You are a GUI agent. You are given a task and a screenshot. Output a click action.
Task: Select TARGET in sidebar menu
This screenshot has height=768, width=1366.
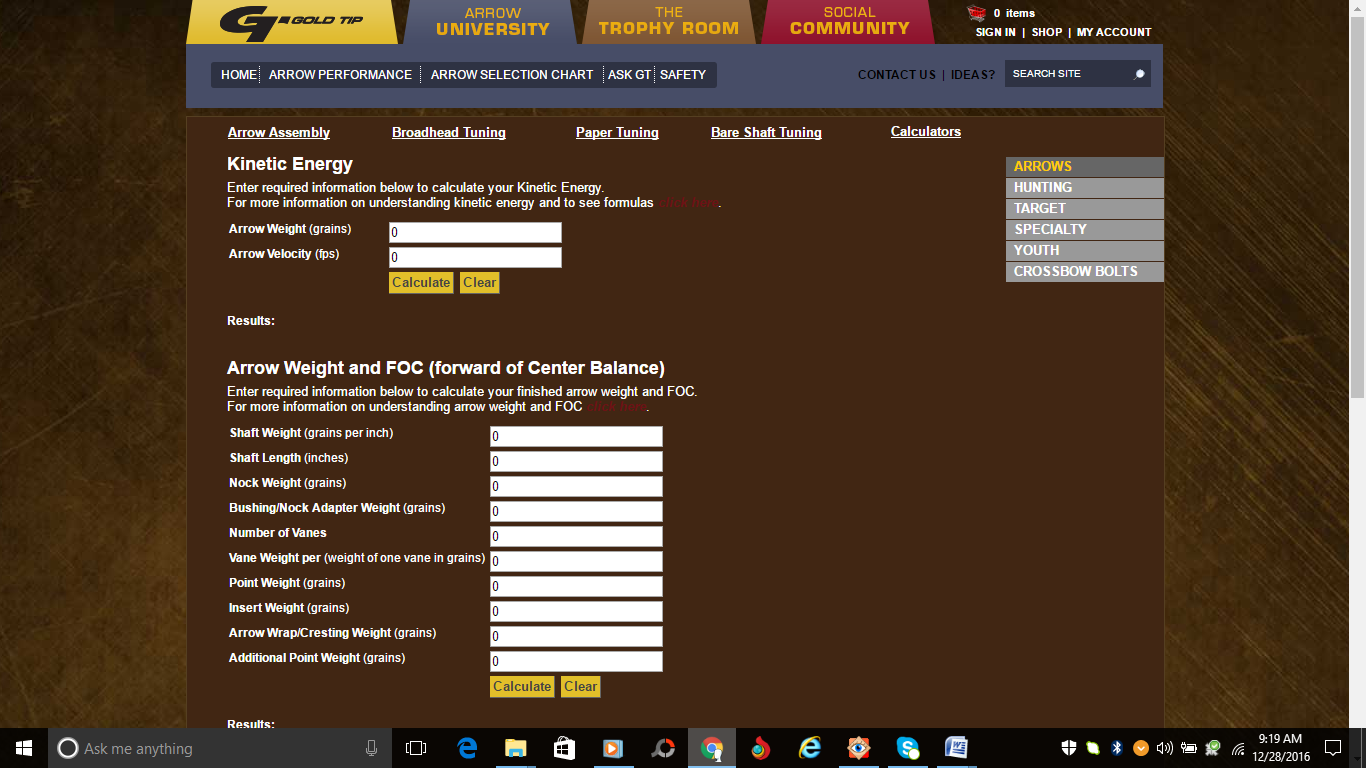pos(1085,209)
